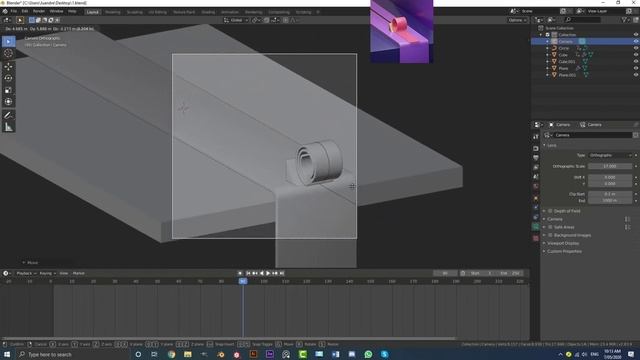Viewport: 640px width, 360px height.
Task: Click the Shift X value field
Action: [x=610, y=177]
